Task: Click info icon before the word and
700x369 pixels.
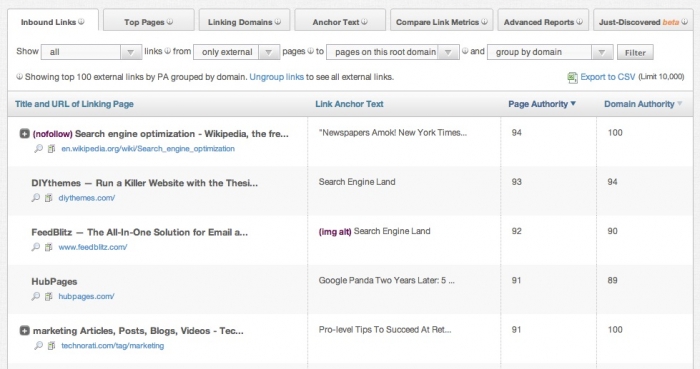Action: [465, 51]
